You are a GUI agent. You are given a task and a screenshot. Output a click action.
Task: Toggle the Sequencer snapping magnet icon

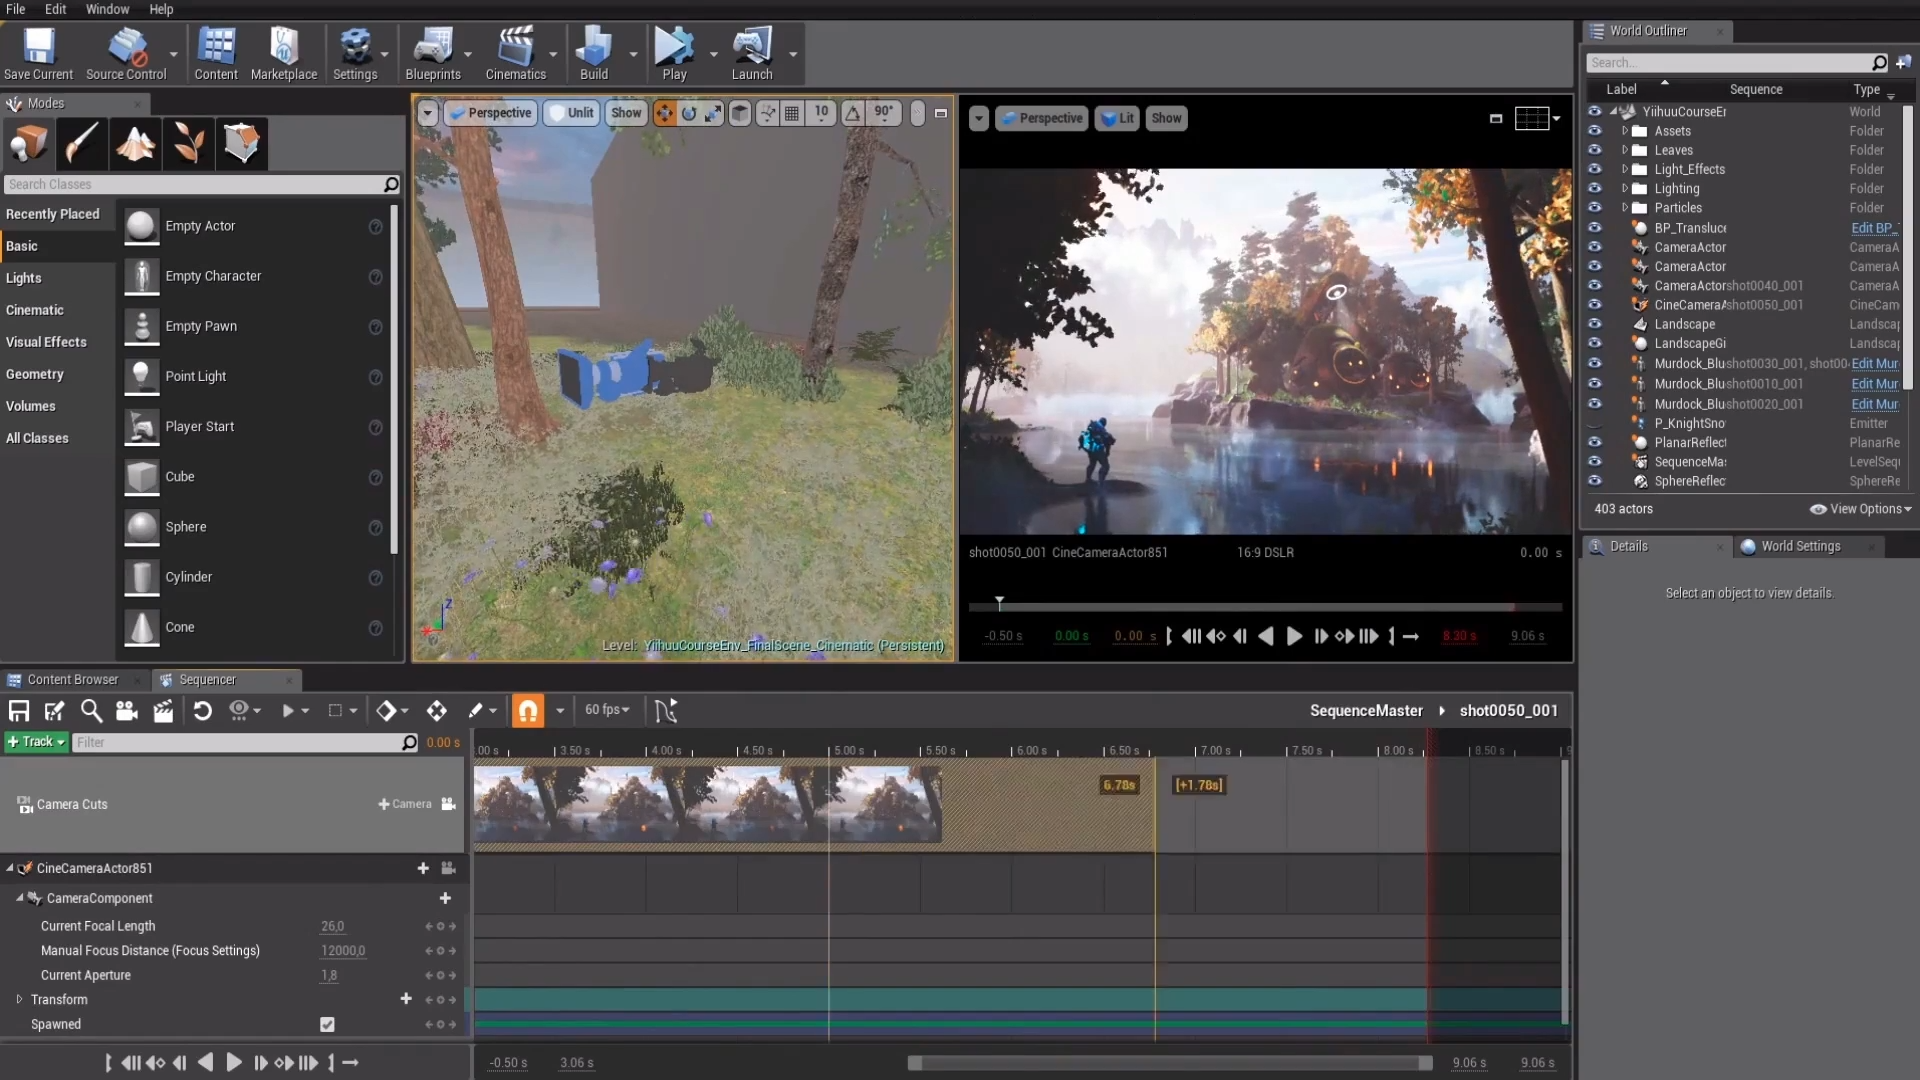click(528, 711)
